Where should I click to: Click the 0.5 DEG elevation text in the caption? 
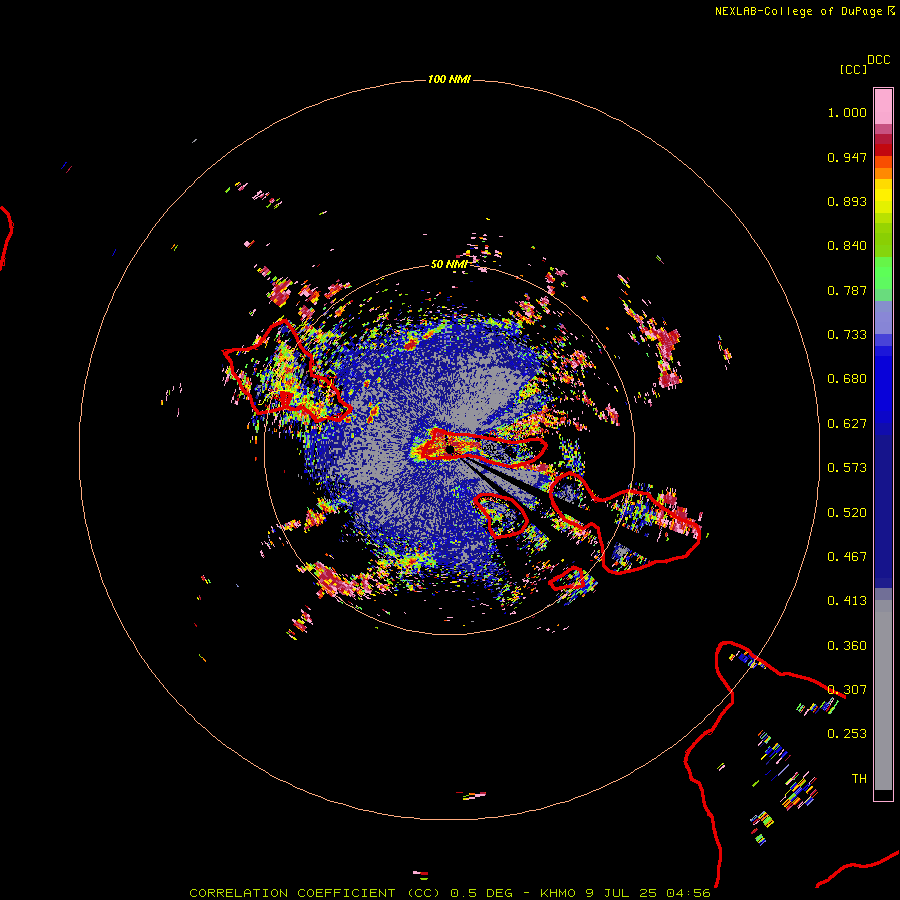click(x=483, y=893)
